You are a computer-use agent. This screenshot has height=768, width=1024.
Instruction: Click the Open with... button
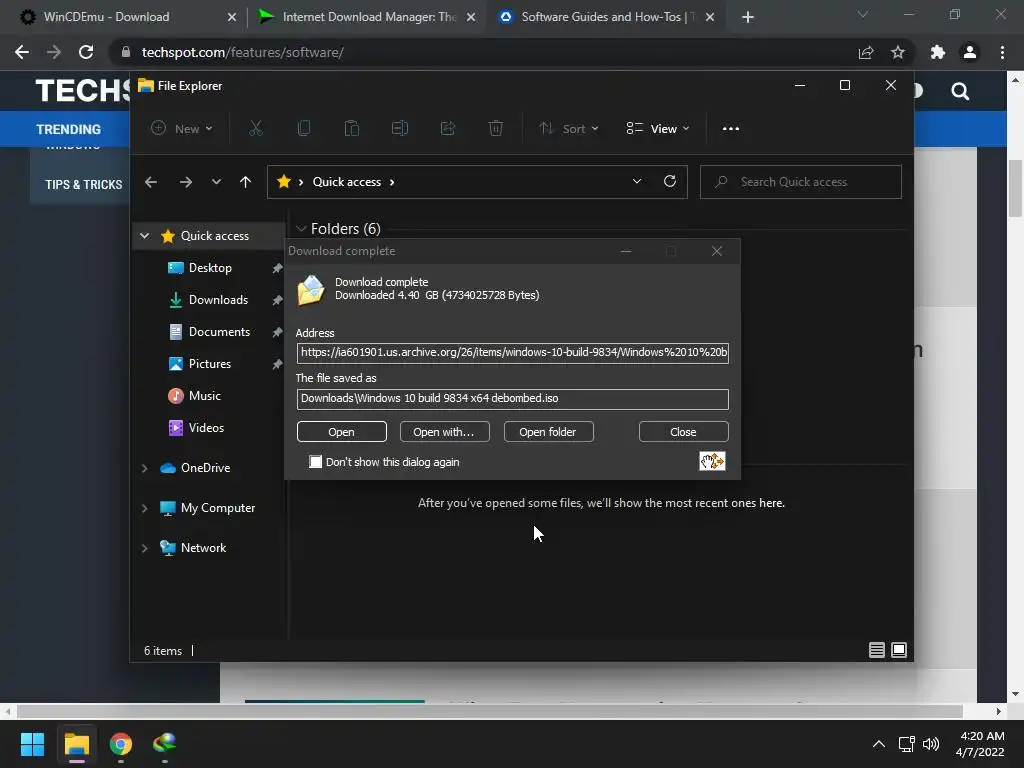pyautogui.click(x=444, y=432)
